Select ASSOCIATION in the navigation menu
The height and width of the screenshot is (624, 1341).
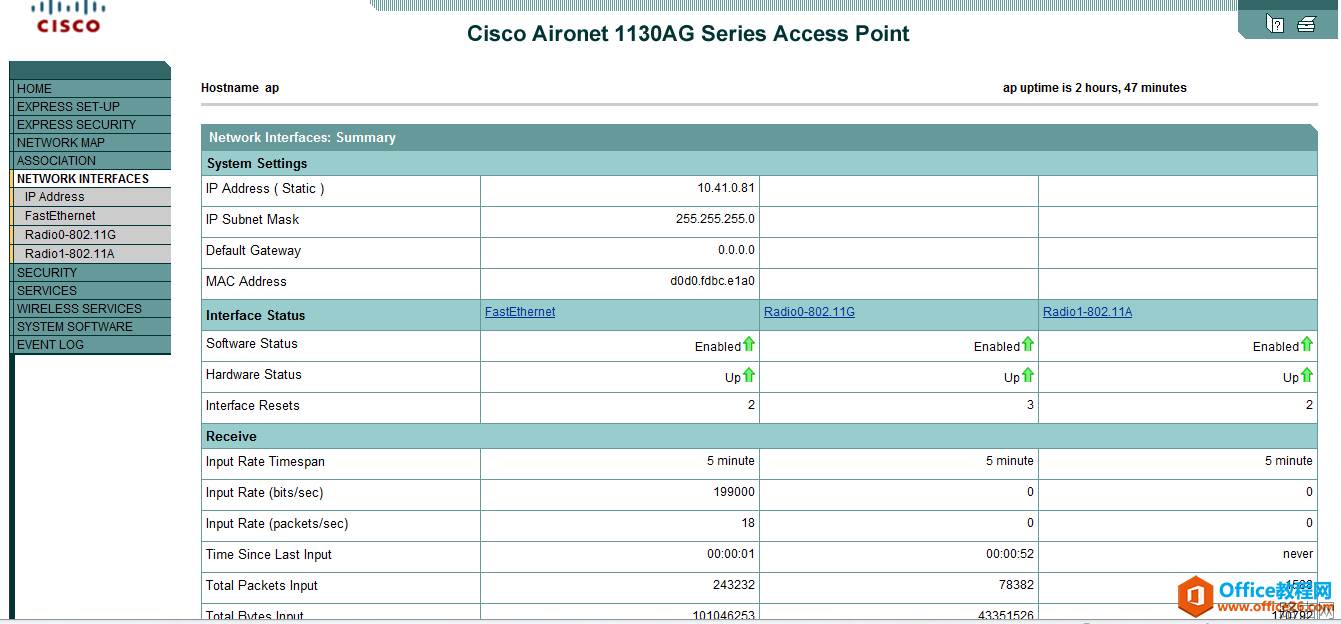pos(91,160)
